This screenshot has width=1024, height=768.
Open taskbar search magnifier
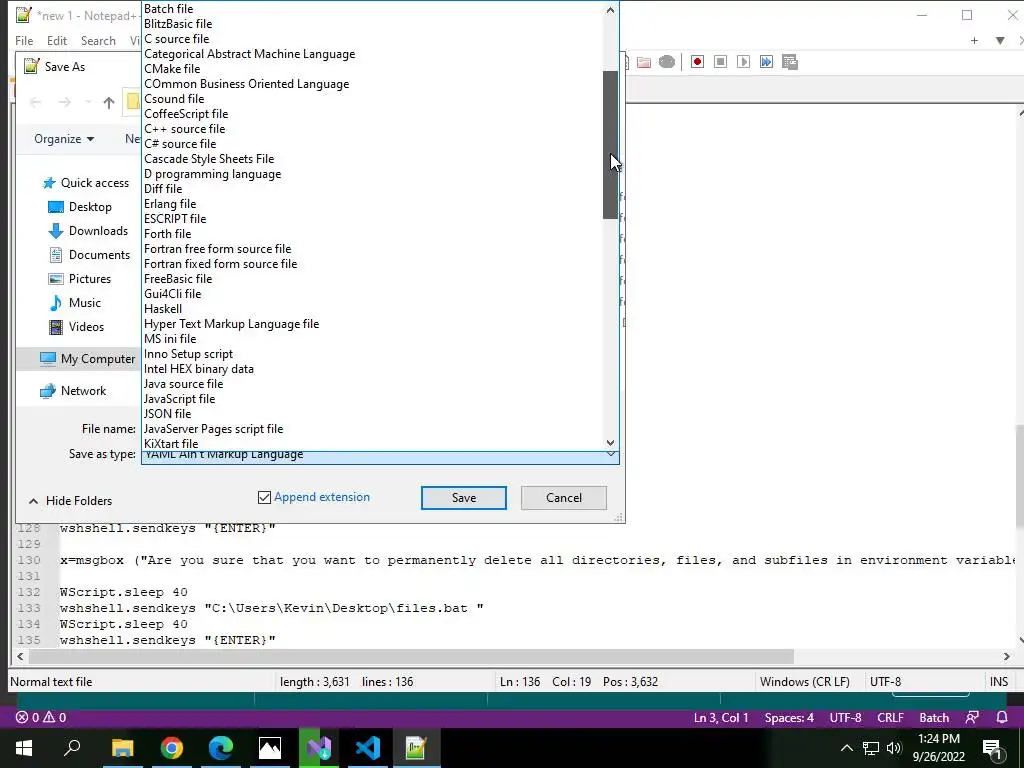[72, 748]
